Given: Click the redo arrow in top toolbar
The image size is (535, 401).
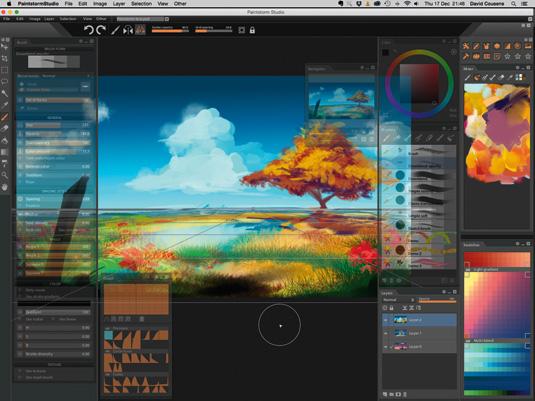Looking at the screenshot, I should click(x=101, y=30).
